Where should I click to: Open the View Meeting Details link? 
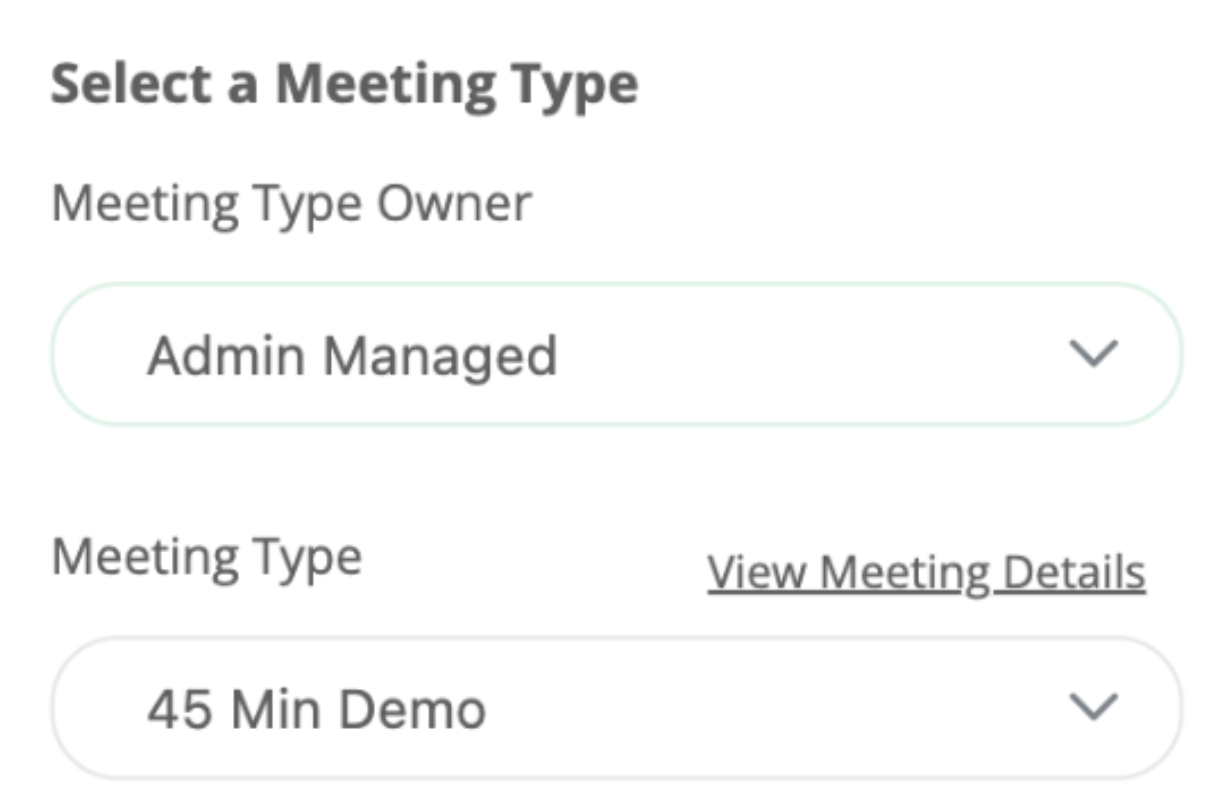pyautogui.click(x=926, y=573)
